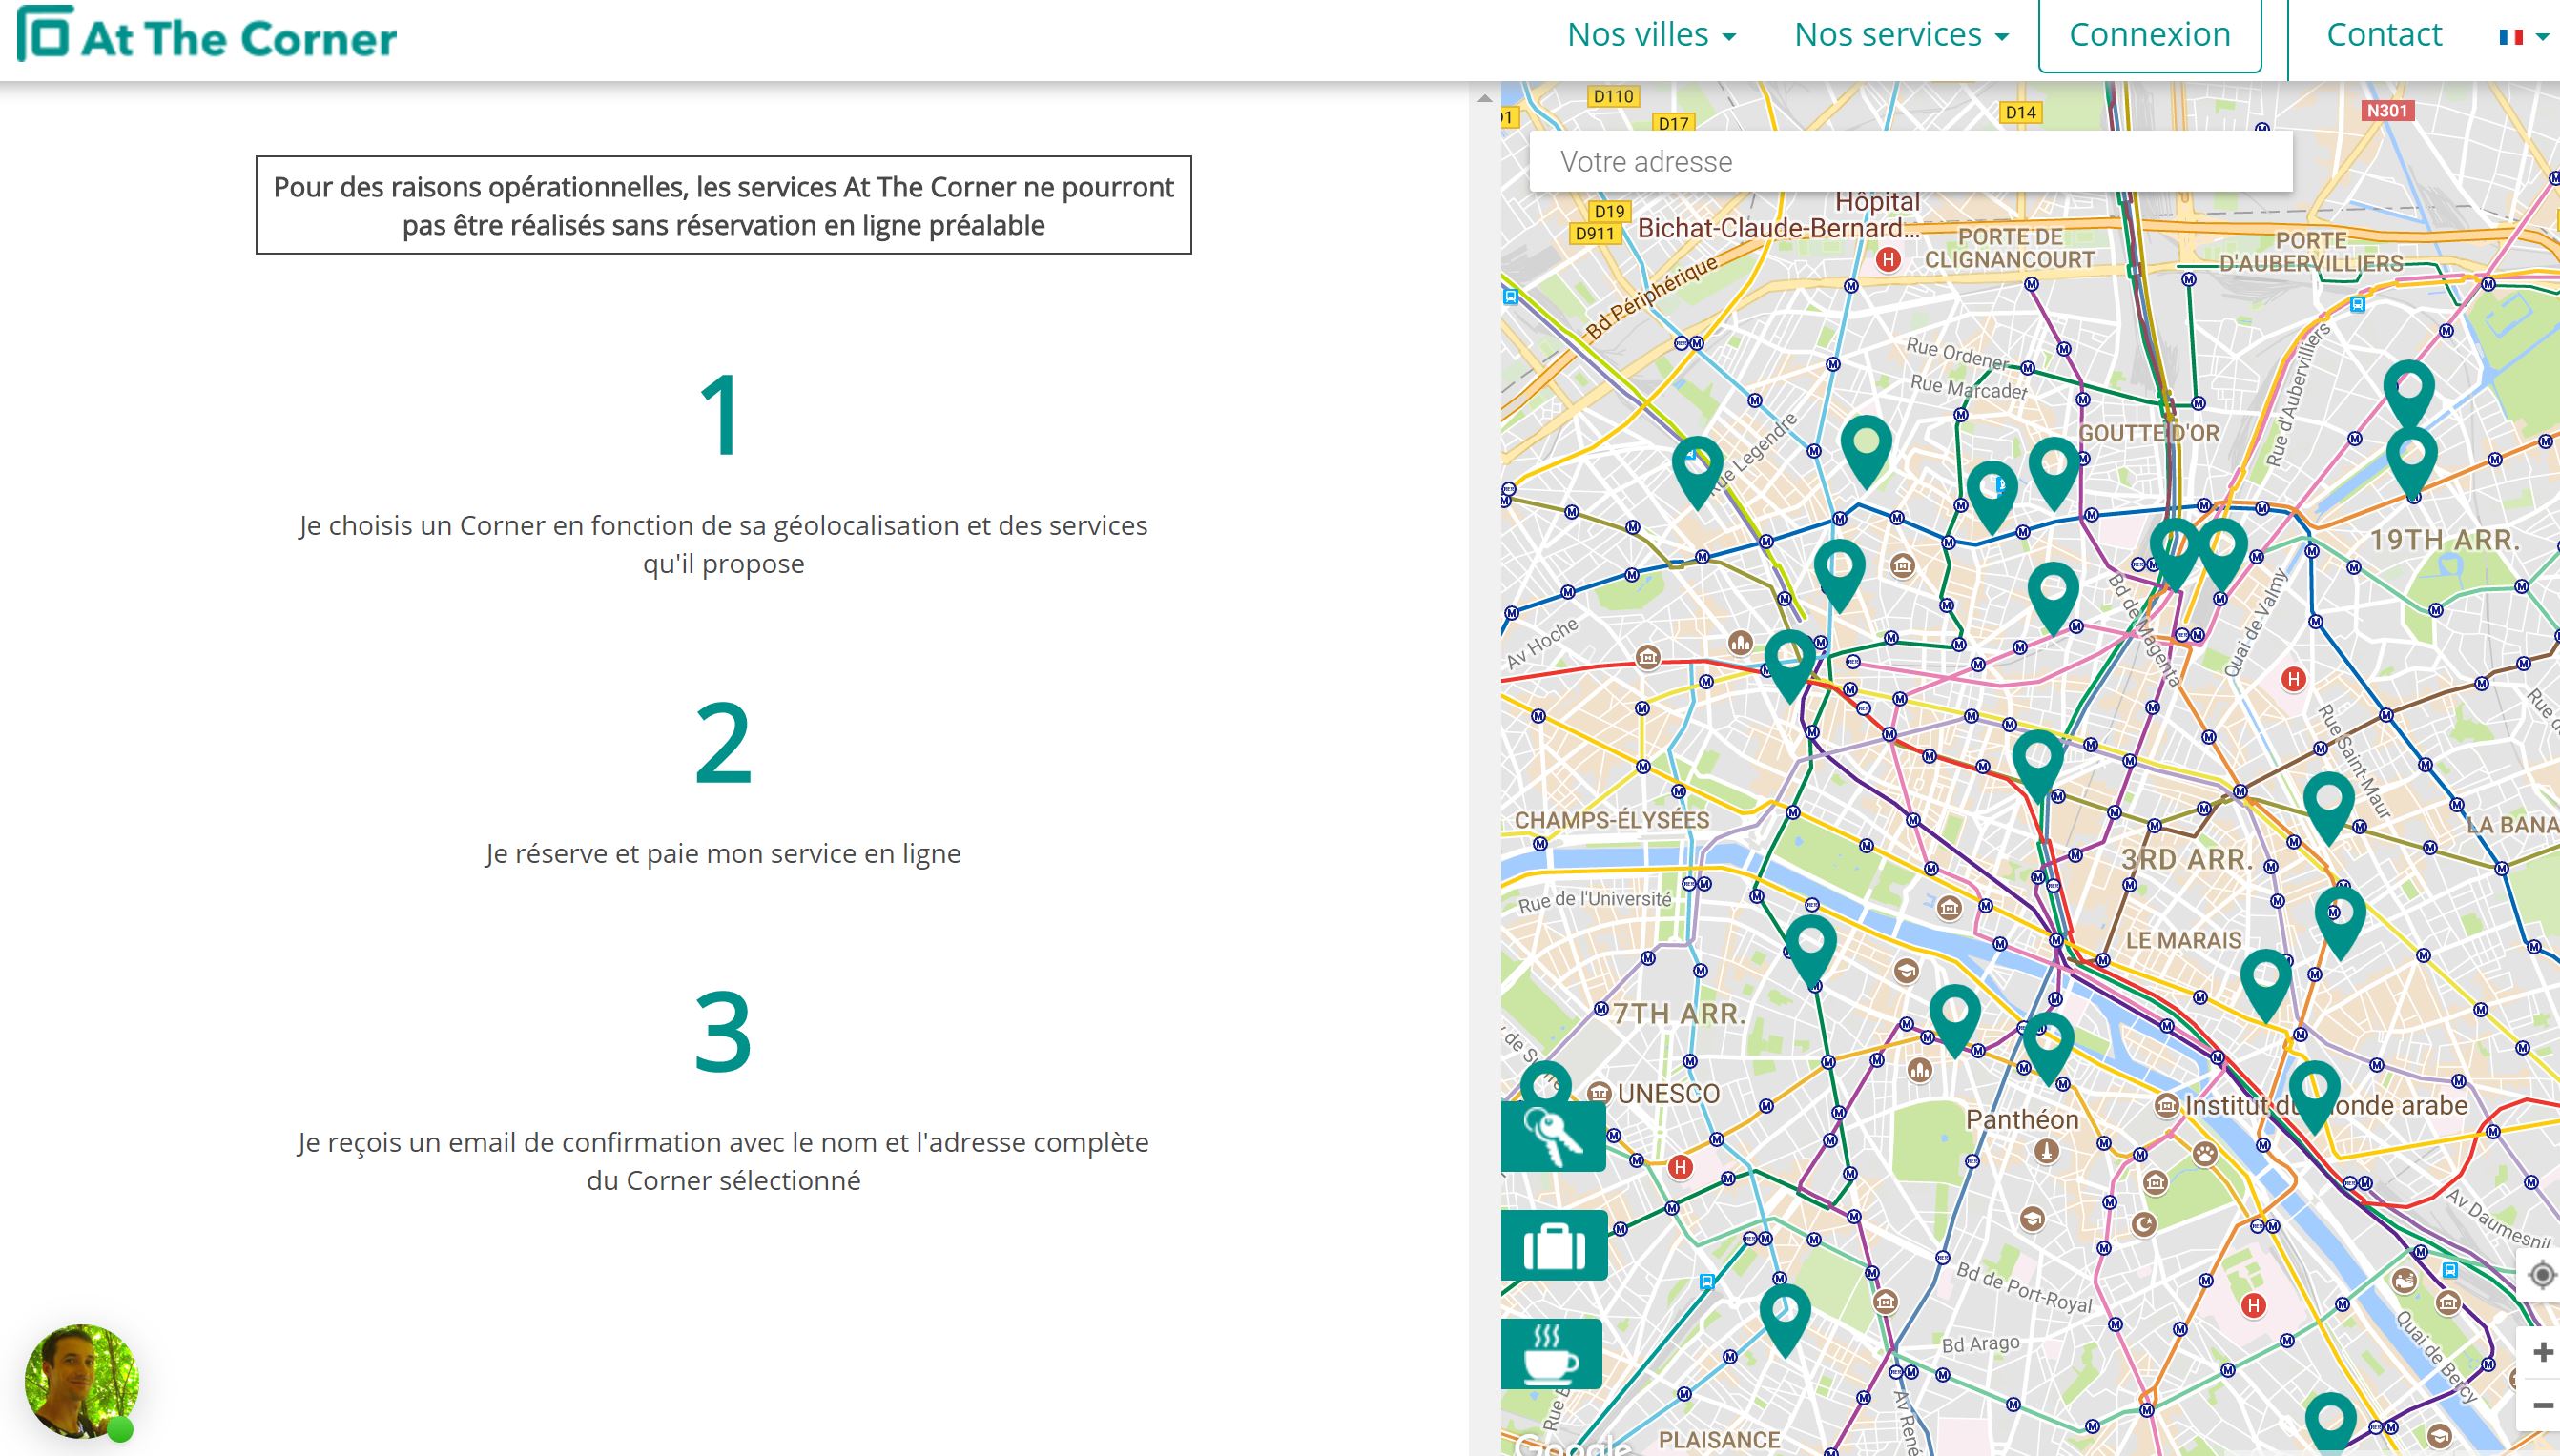Click the PORTE DE CLIGNANCOURT map label
Screen dimensions: 2560x1456
coord(2009,248)
